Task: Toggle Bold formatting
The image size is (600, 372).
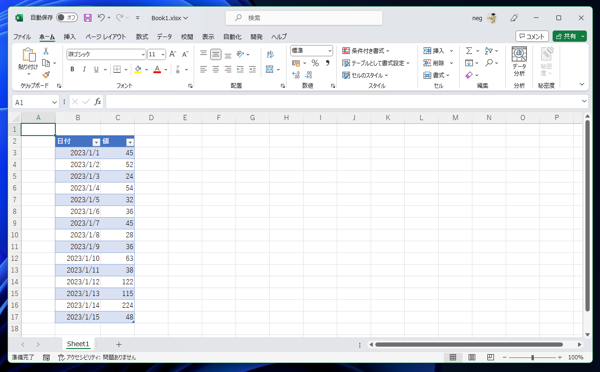Action: coord(72,69)
